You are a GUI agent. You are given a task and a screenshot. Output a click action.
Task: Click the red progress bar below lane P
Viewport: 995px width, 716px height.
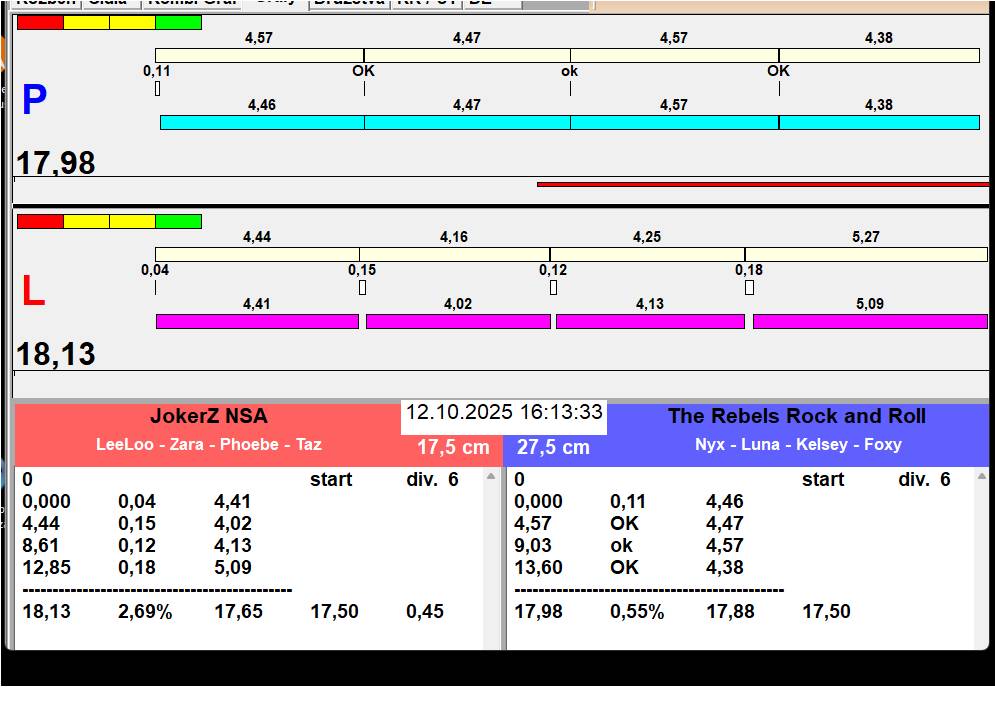click(x=762, y=184)
